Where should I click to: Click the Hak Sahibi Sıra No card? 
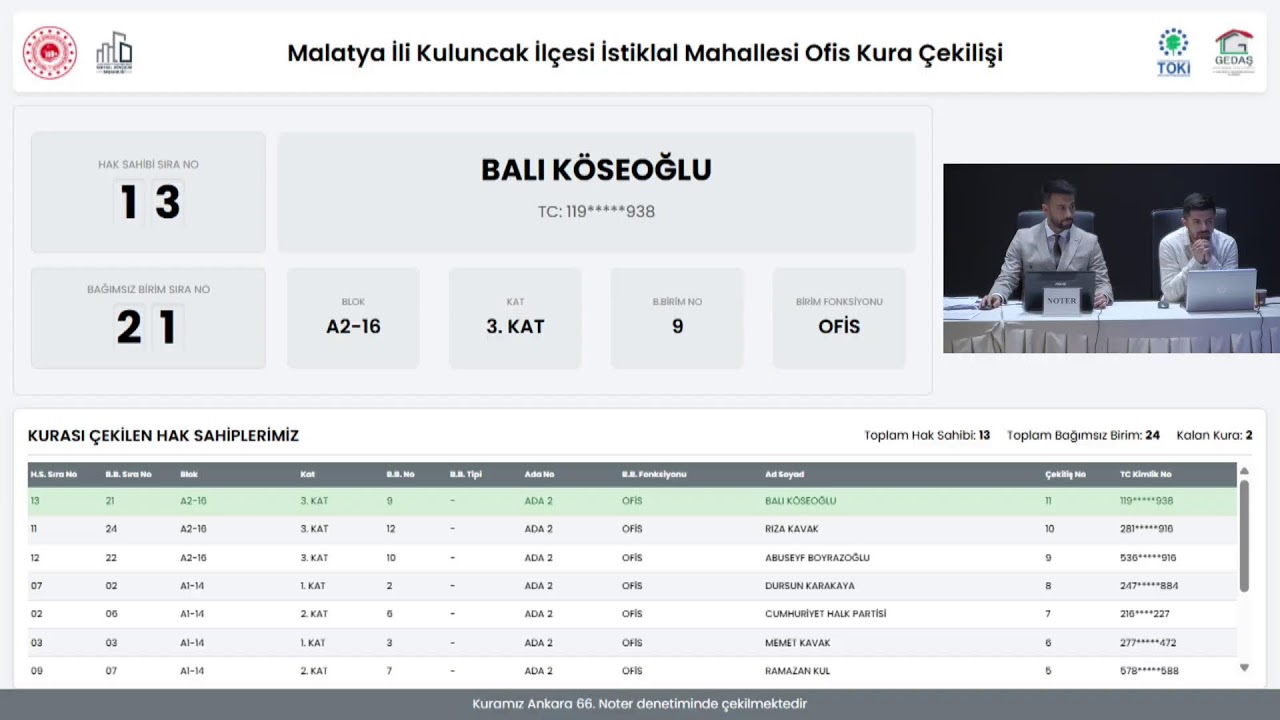point(148,192)
